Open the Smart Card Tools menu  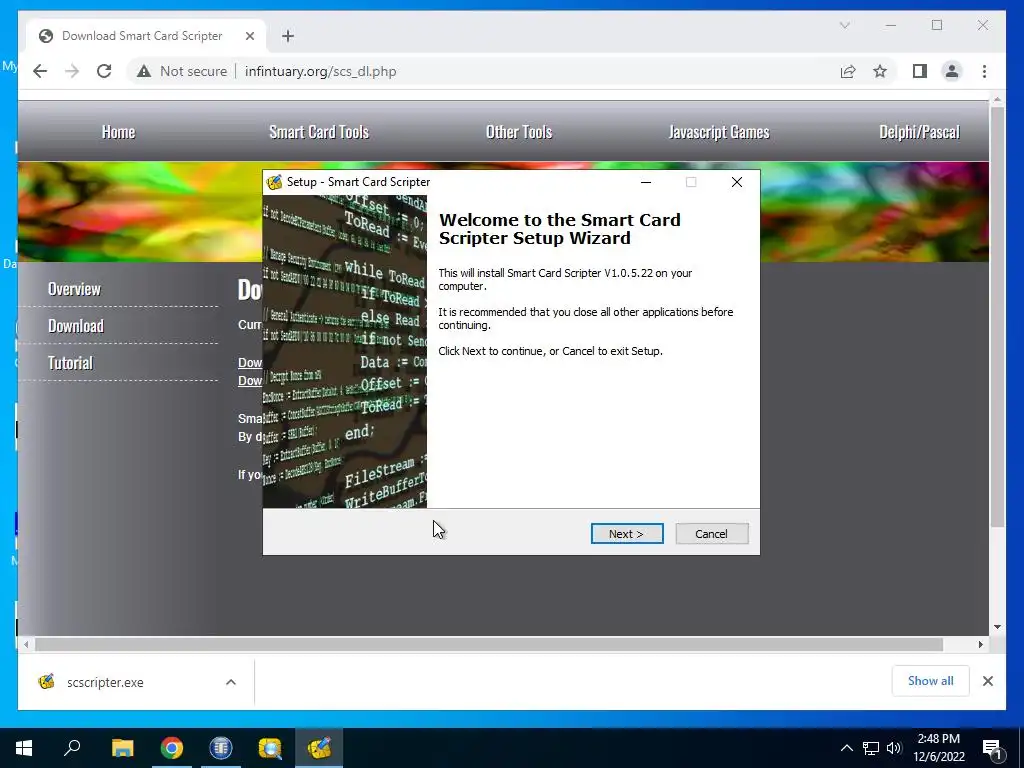click(x=319, y=132)
